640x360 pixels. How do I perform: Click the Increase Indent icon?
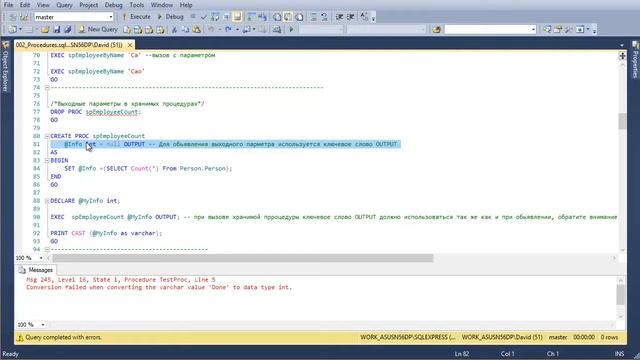pos(351,17)
